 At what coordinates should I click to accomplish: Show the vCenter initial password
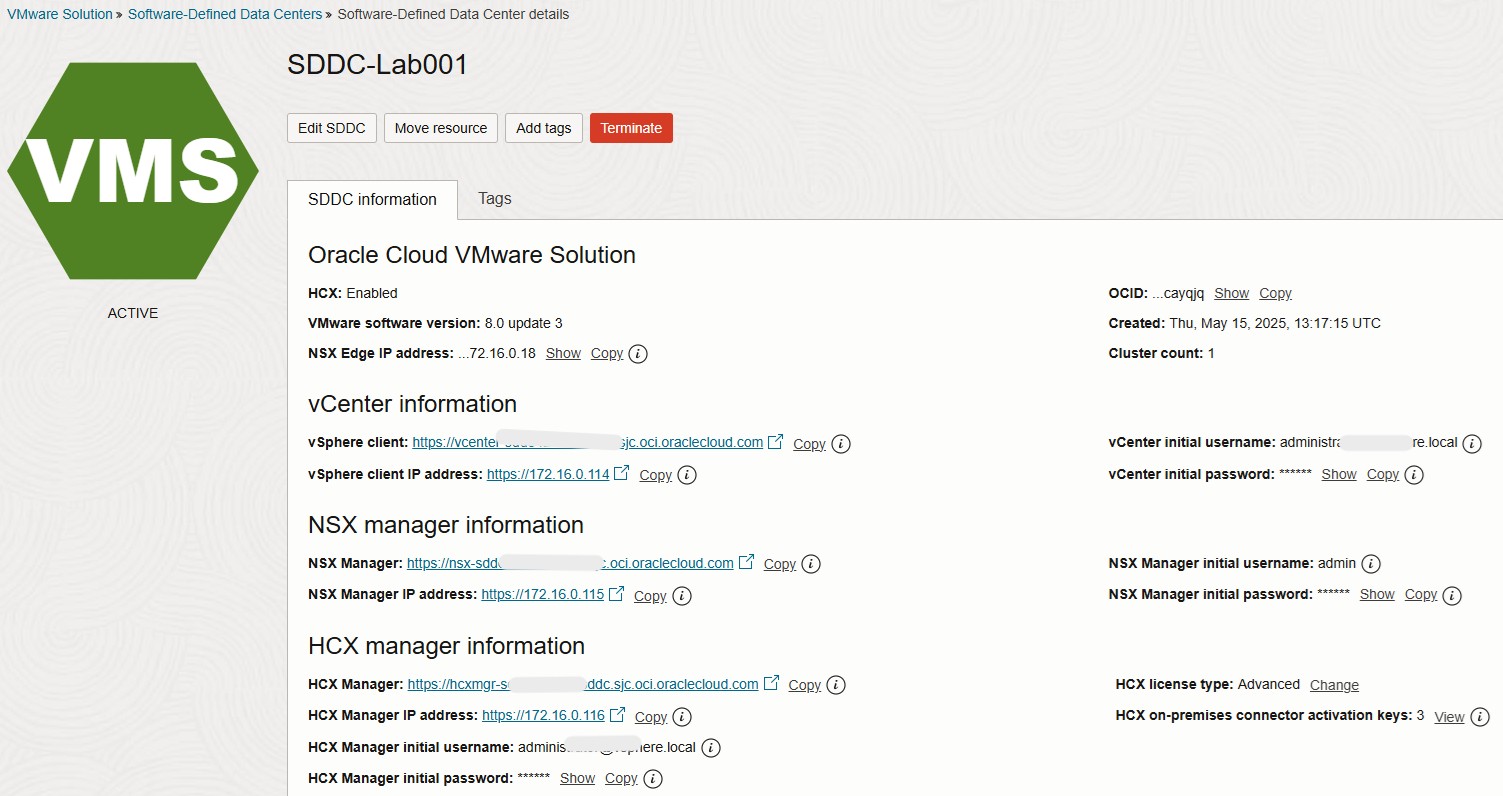click(x=1339, y=474)
